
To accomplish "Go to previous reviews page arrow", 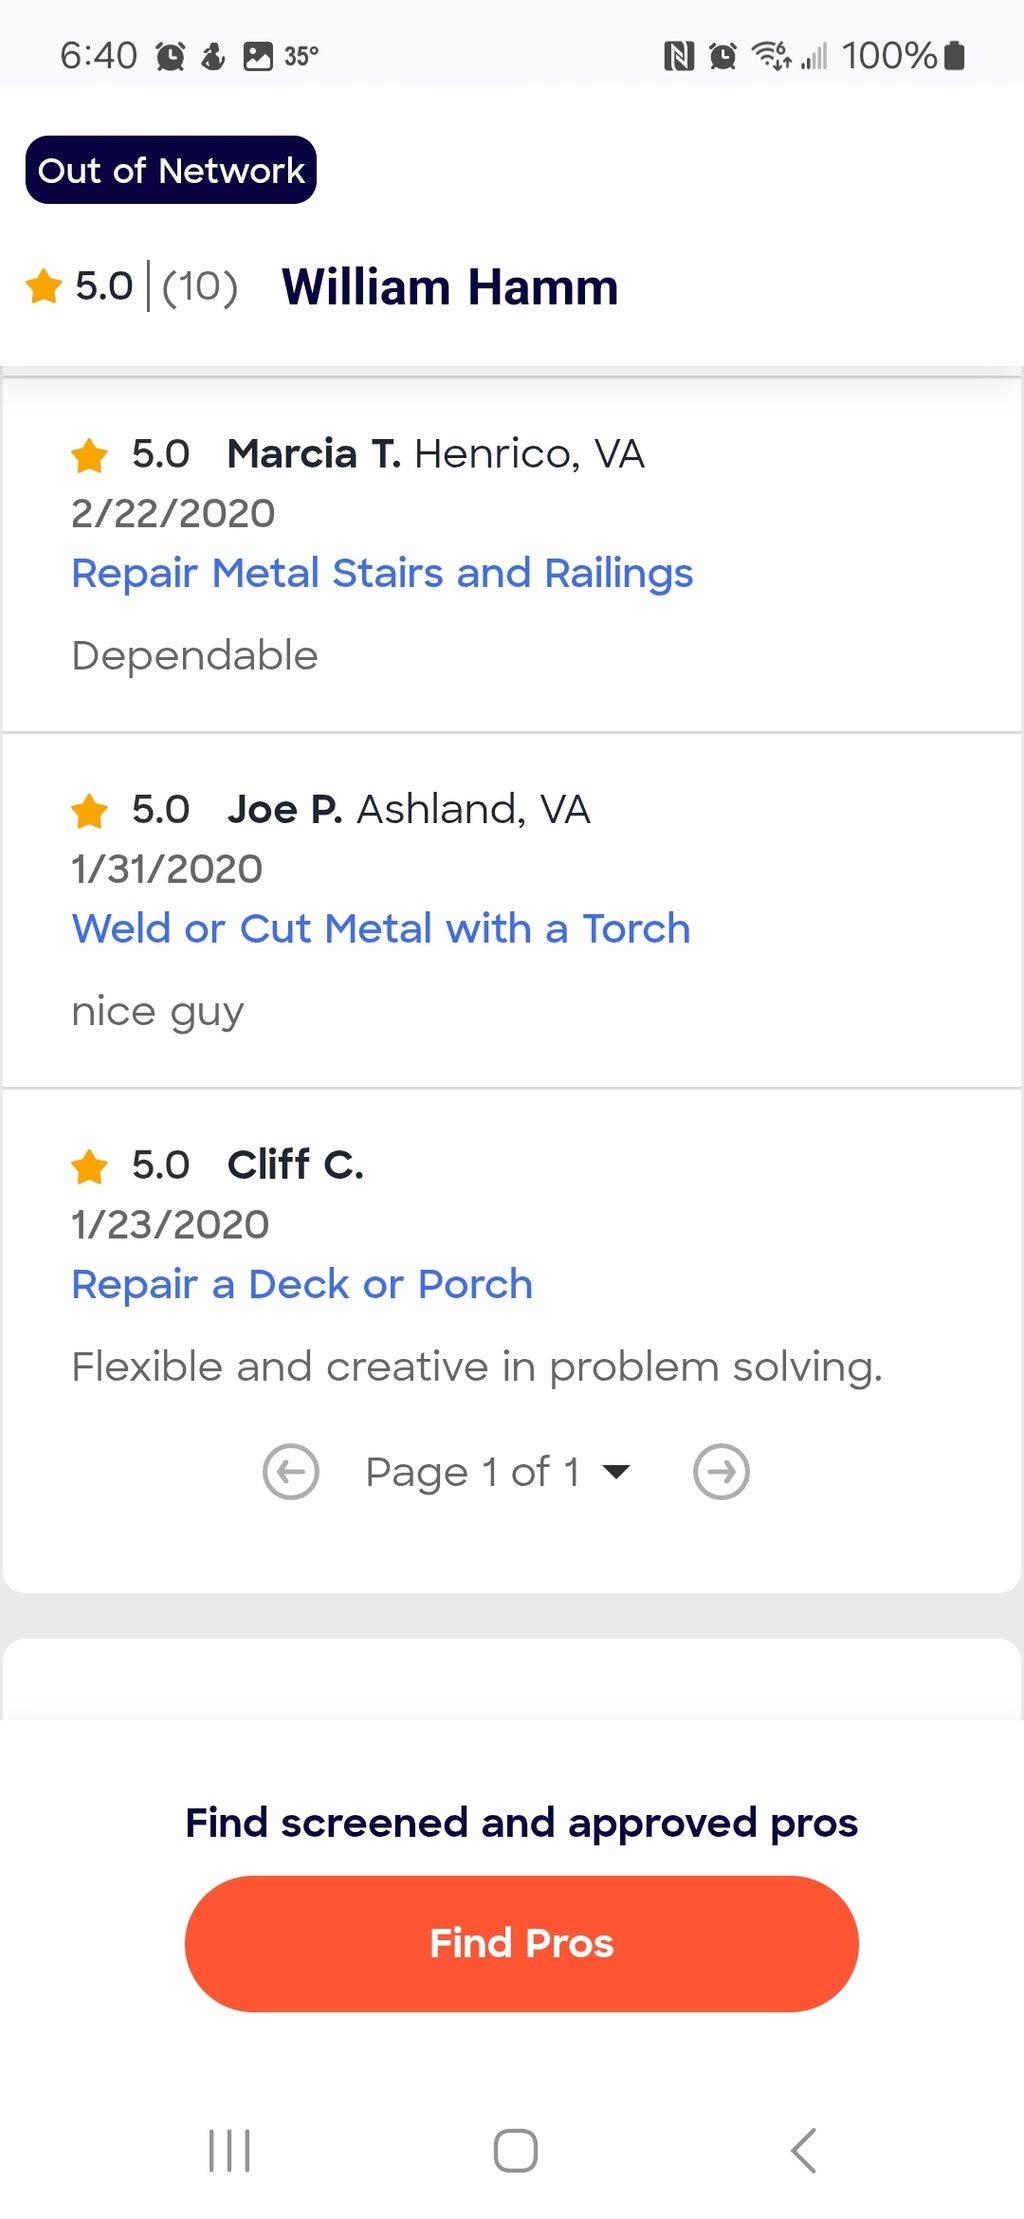I will pos(291,1472).
